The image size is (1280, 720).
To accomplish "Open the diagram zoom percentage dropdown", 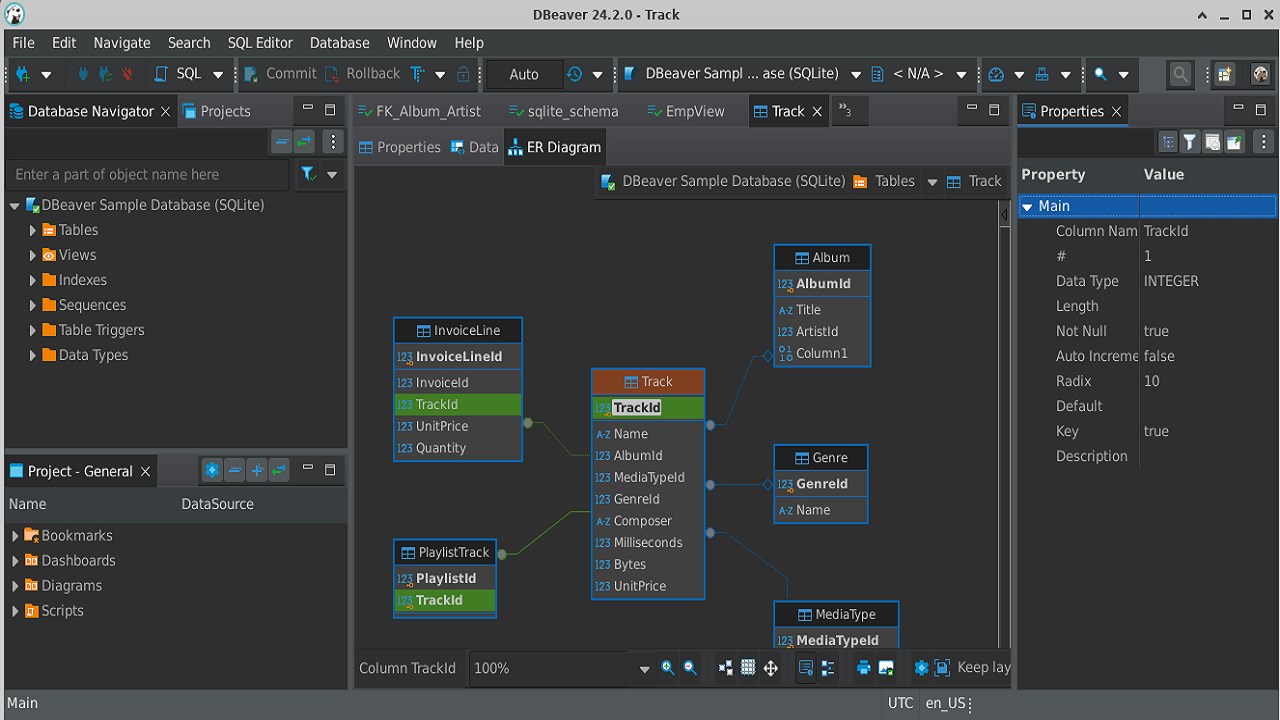I will (x=644, y=669).
